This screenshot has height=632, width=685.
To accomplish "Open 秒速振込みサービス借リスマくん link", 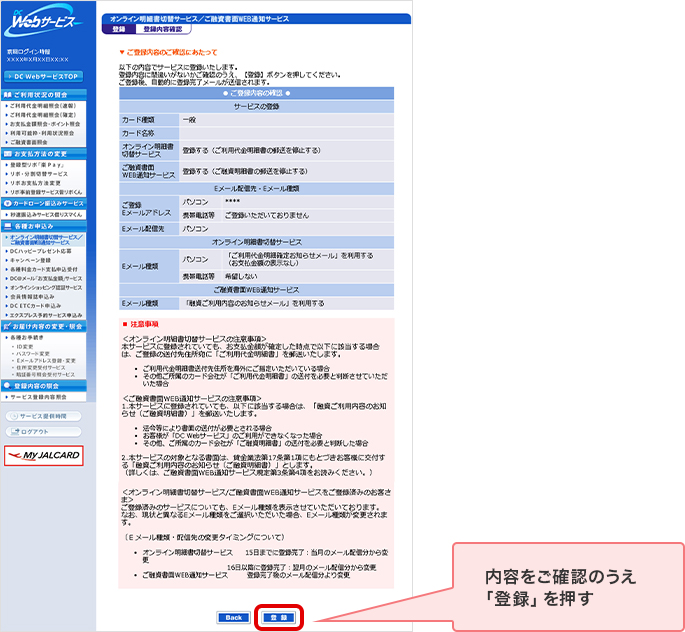I will click(45, 215).
